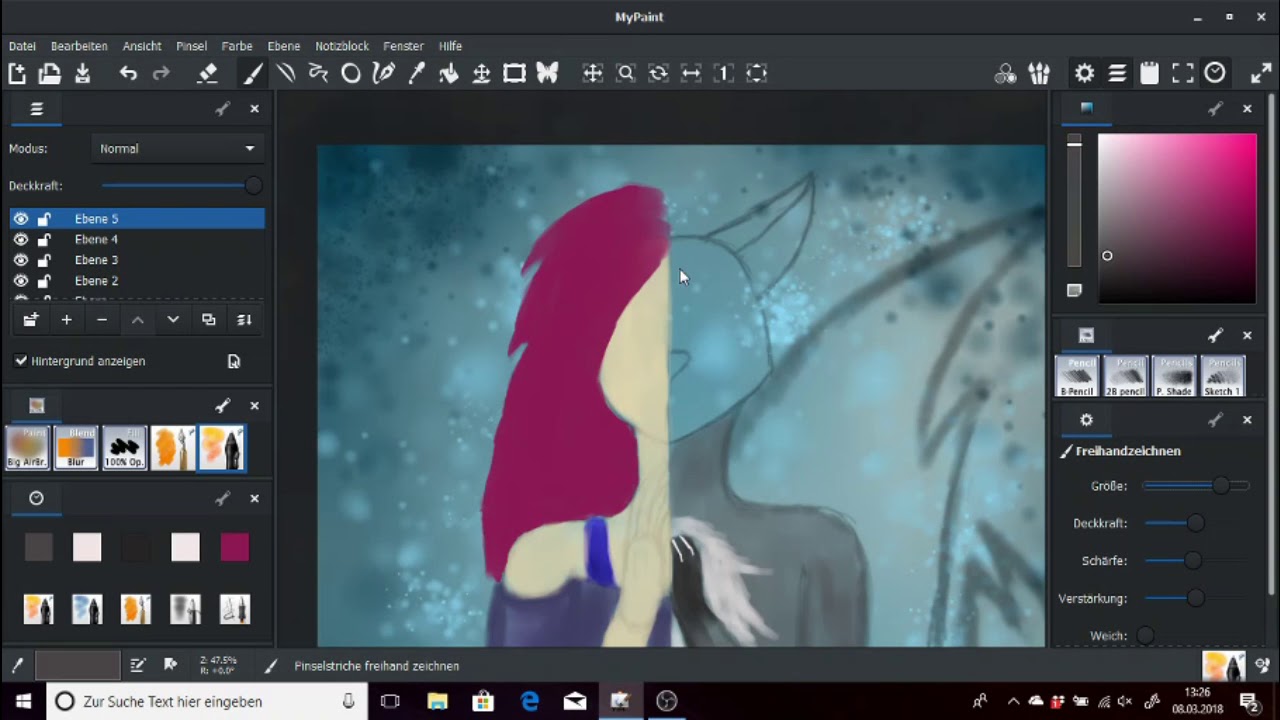Toggle the eraser mode icon
This screenshot has height=720, width=1280.
(207, 73)
